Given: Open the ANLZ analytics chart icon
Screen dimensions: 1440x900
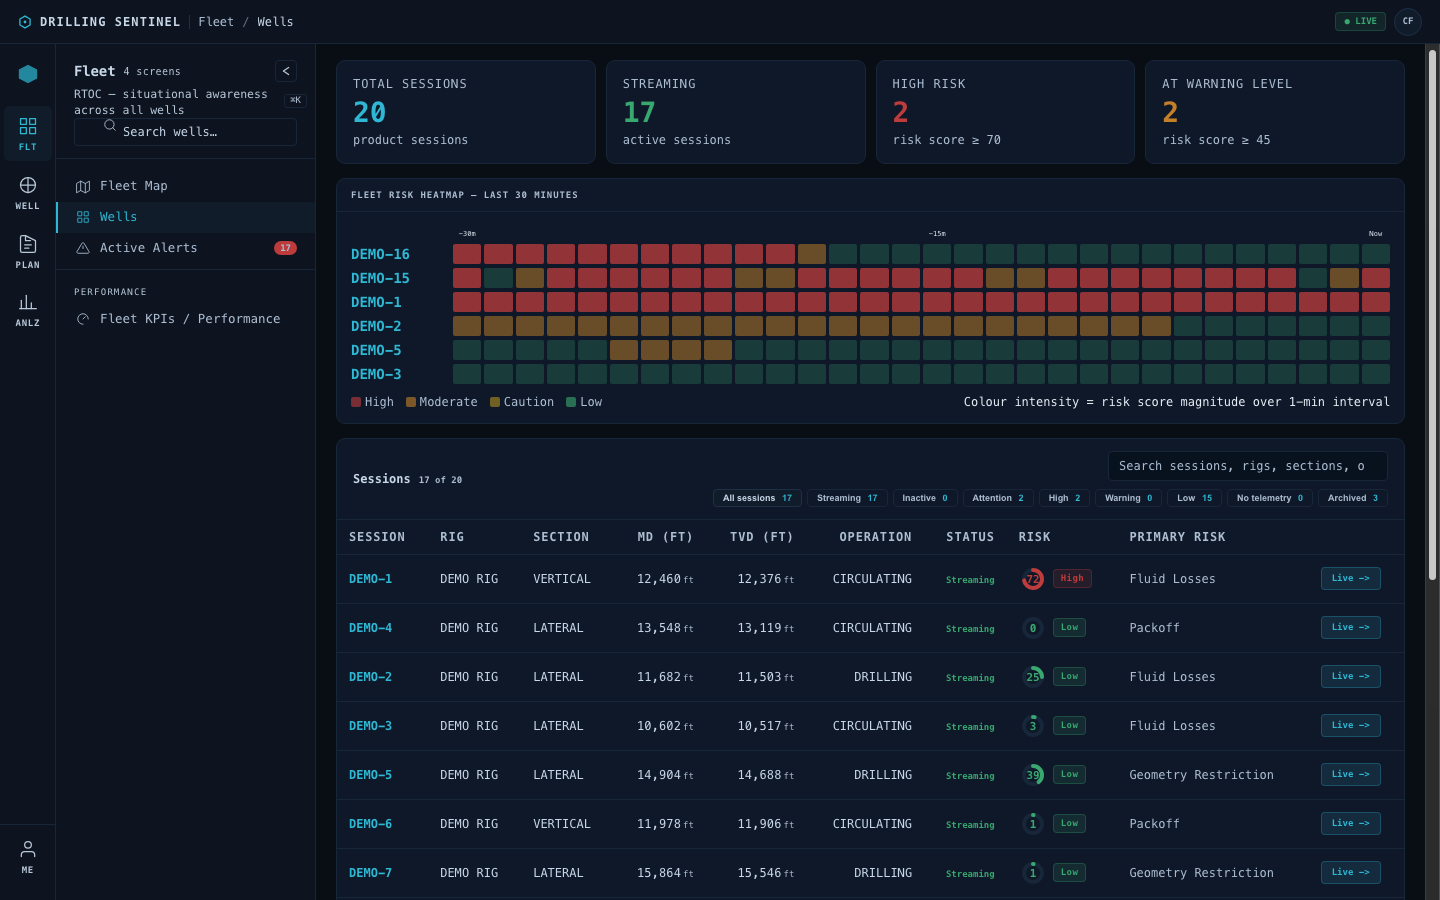Looking at the screenshot, I should [x=28, y=310].
